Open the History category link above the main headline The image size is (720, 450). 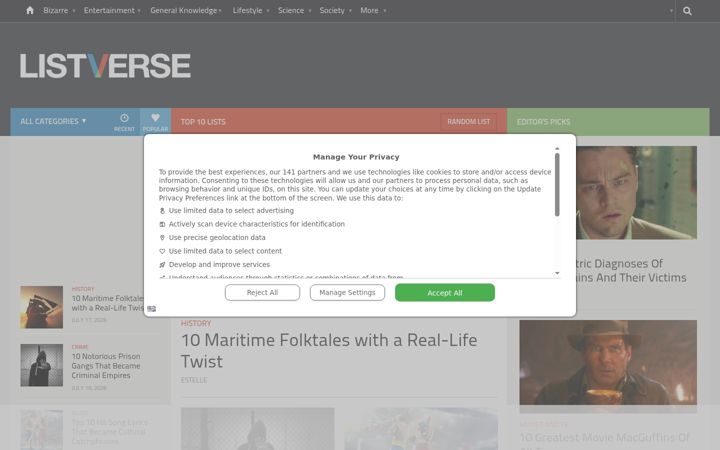coord(196,323)
